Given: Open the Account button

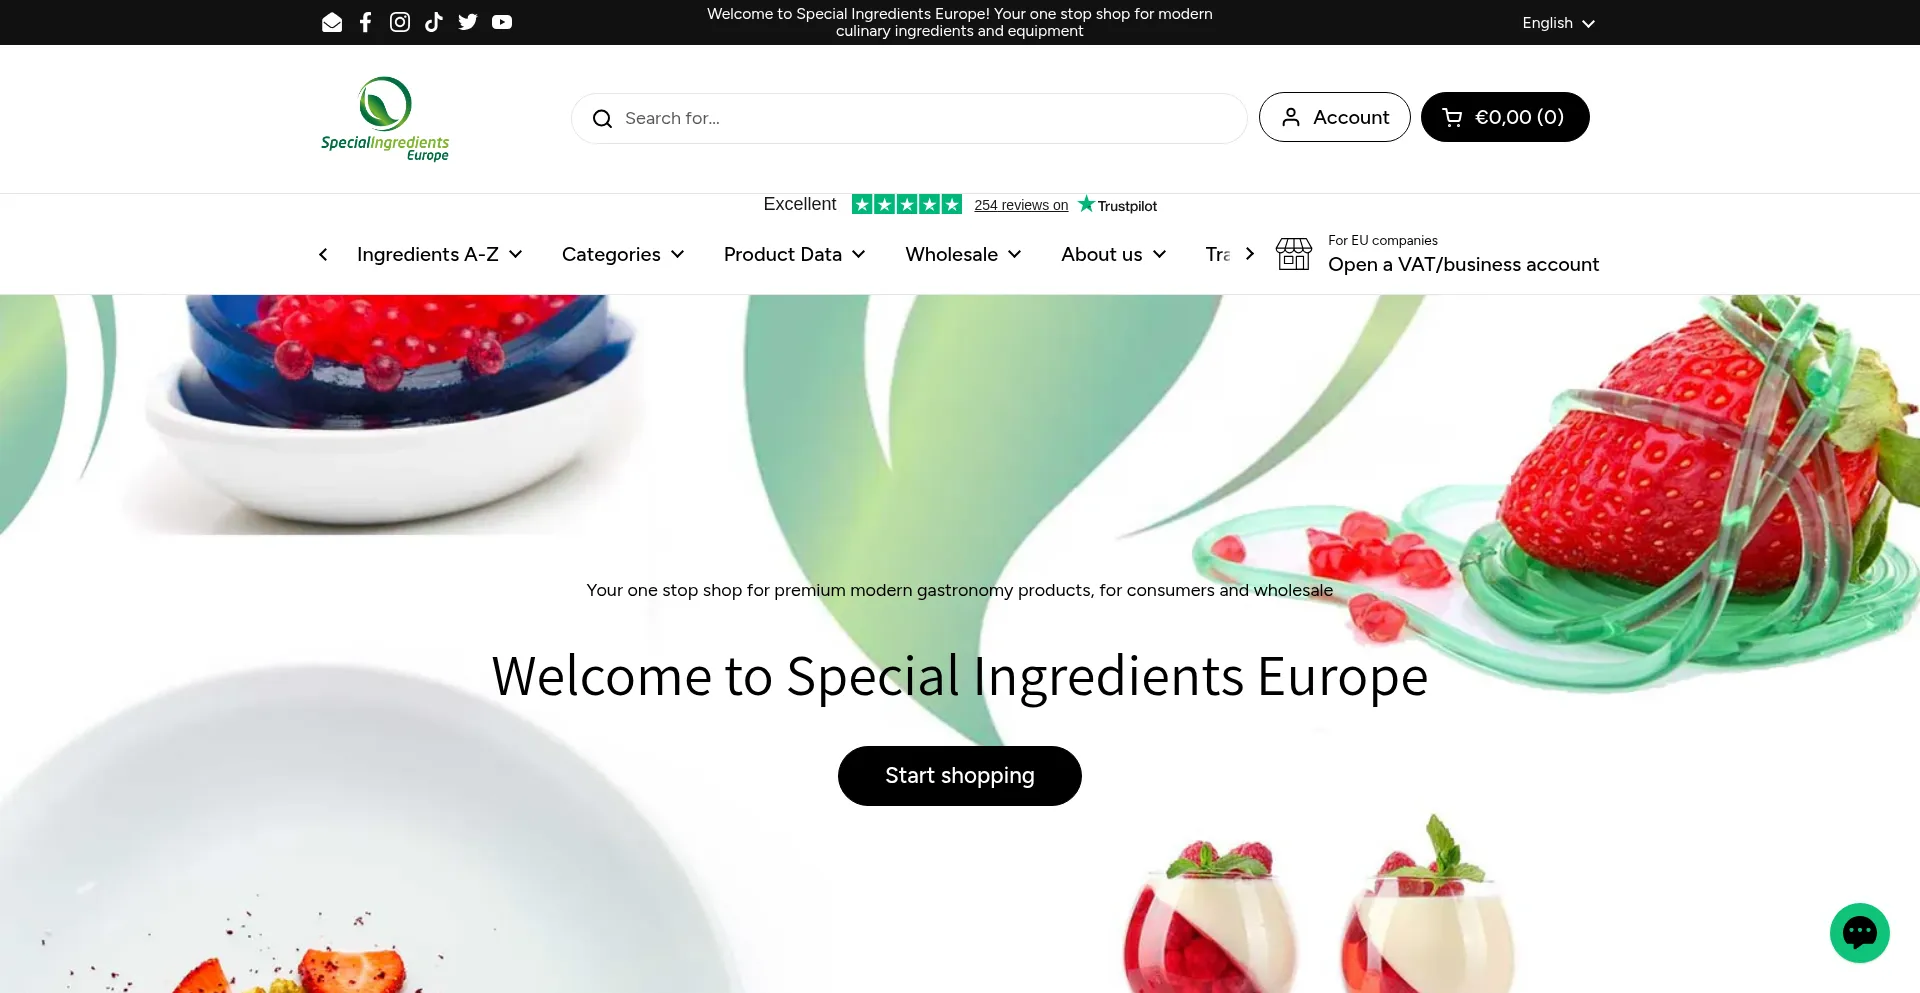Looking at the screenshot, I should pyautogui.click(x=1334, y=117).
